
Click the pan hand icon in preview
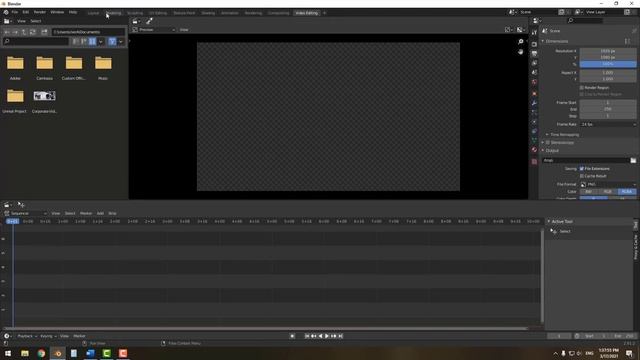tap(520, 52)
